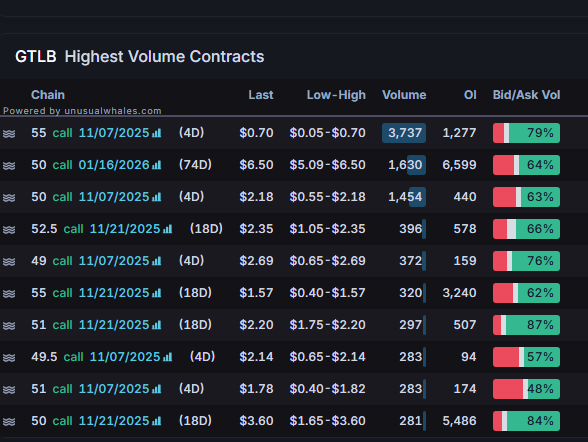The image size is (588, 442).
Task: Open chart icon for 49.5 call 11/07/2025
Action: coord(168,357)
